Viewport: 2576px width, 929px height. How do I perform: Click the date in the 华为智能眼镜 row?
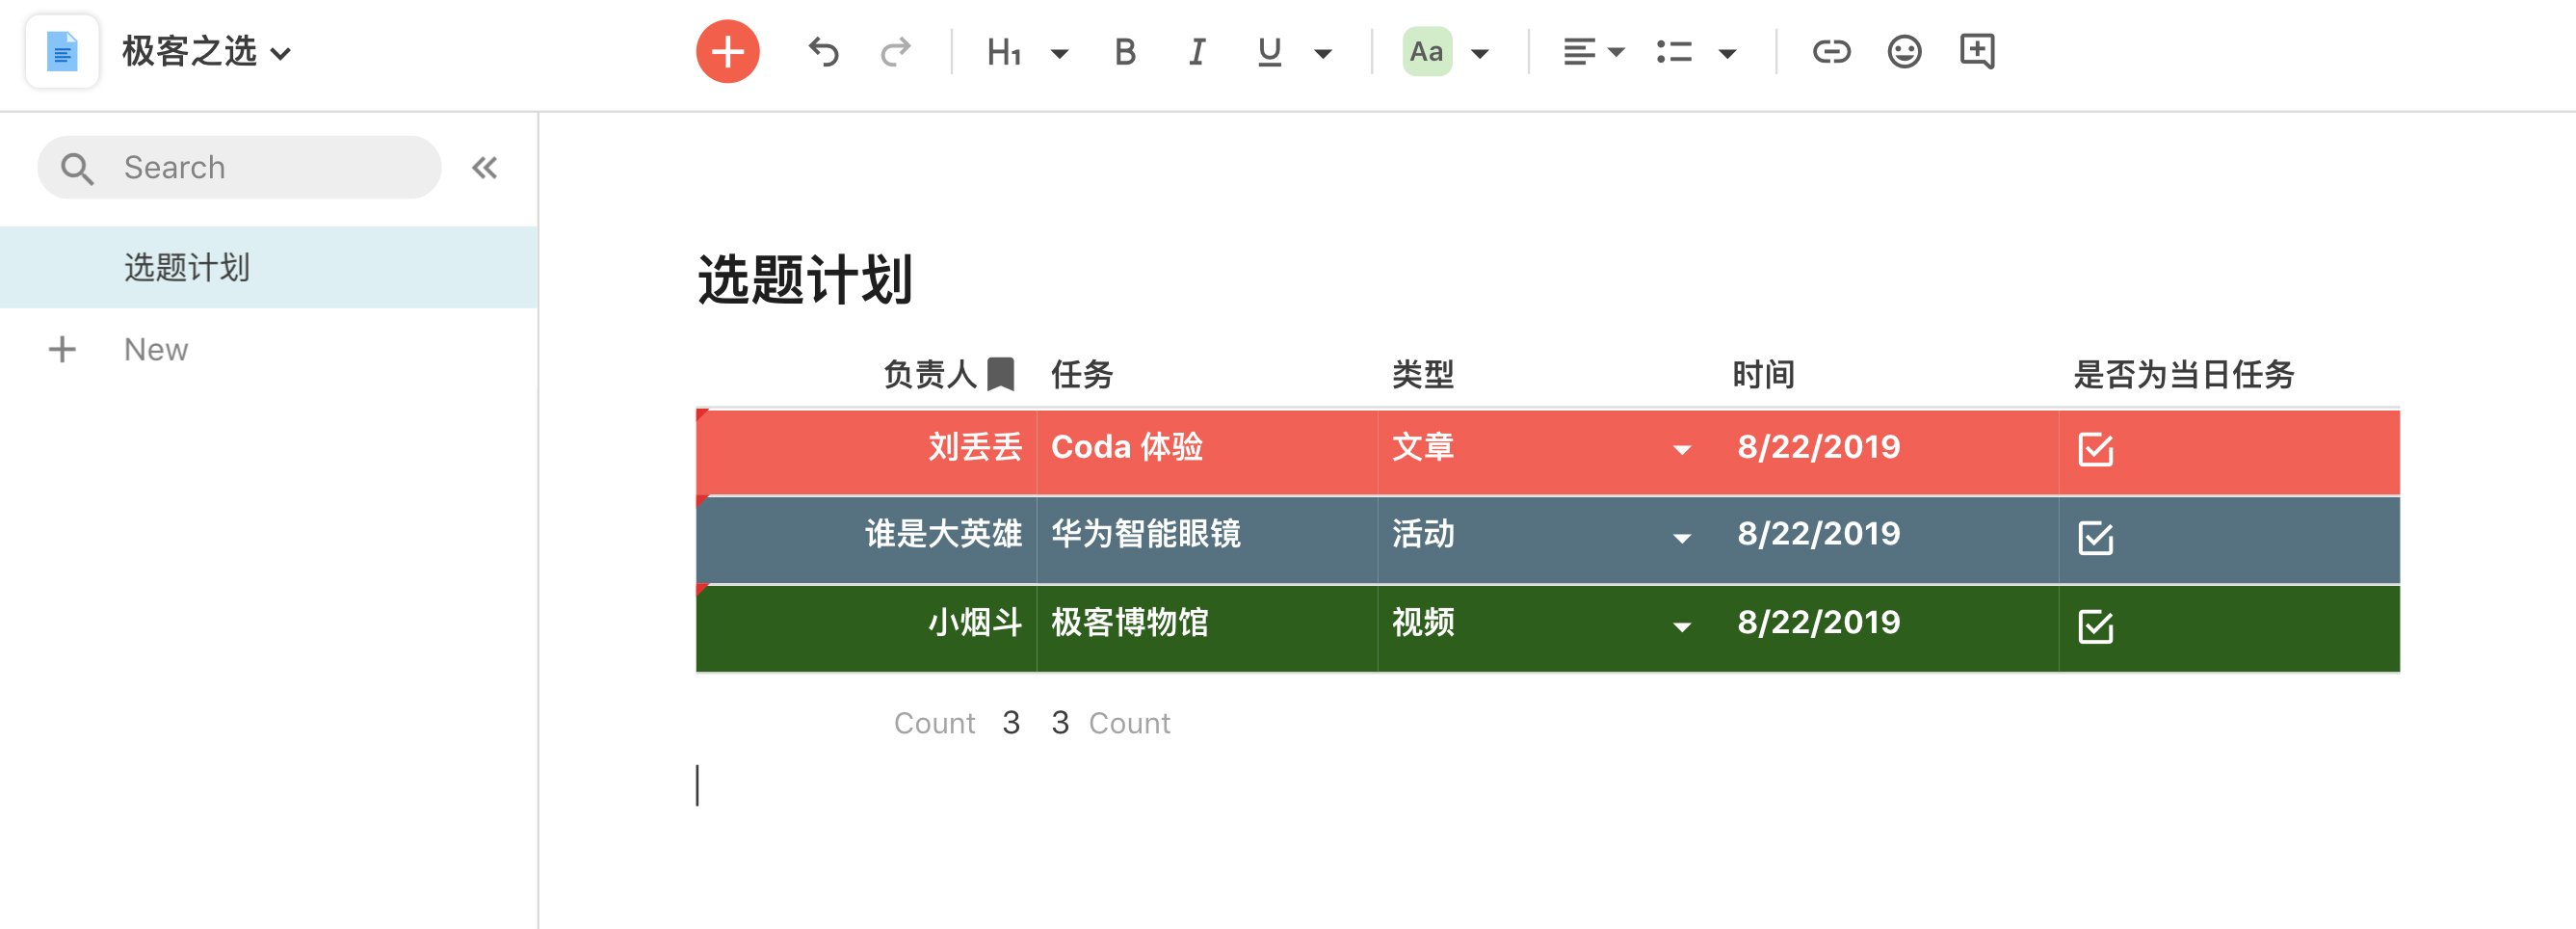[x=1818, y=534]
